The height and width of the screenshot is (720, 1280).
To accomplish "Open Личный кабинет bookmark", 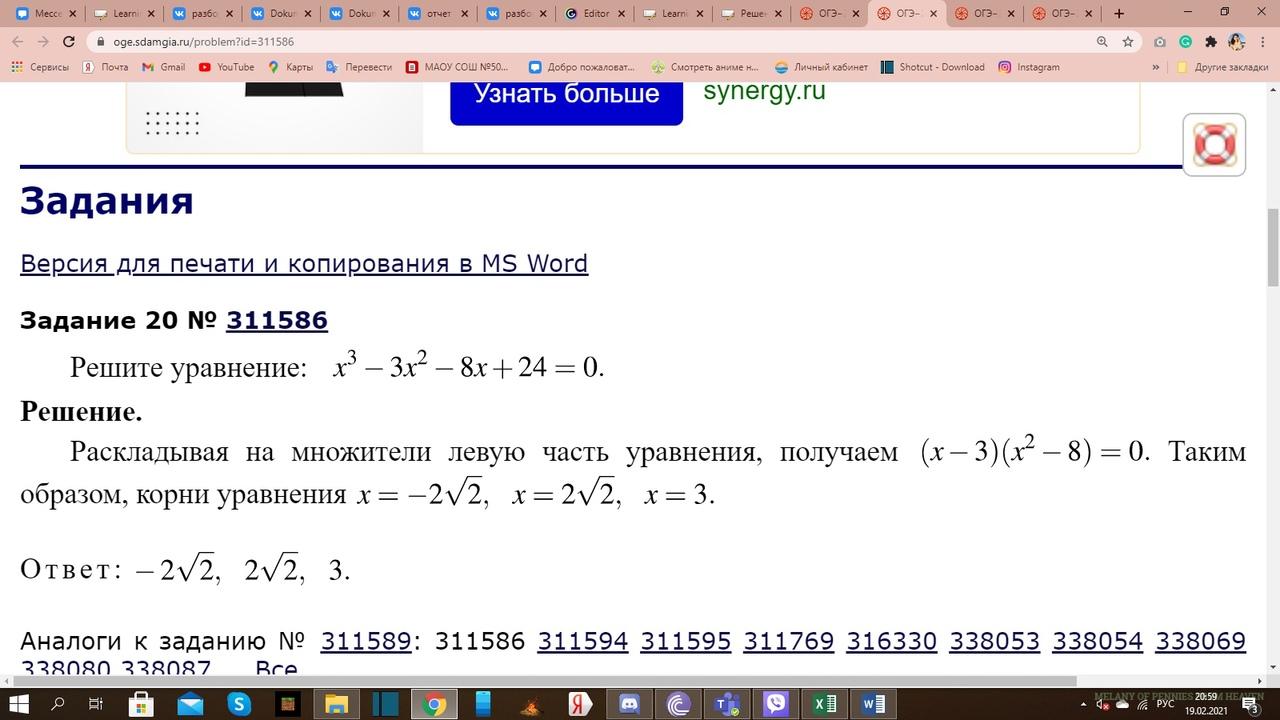I will coord(822,67).
